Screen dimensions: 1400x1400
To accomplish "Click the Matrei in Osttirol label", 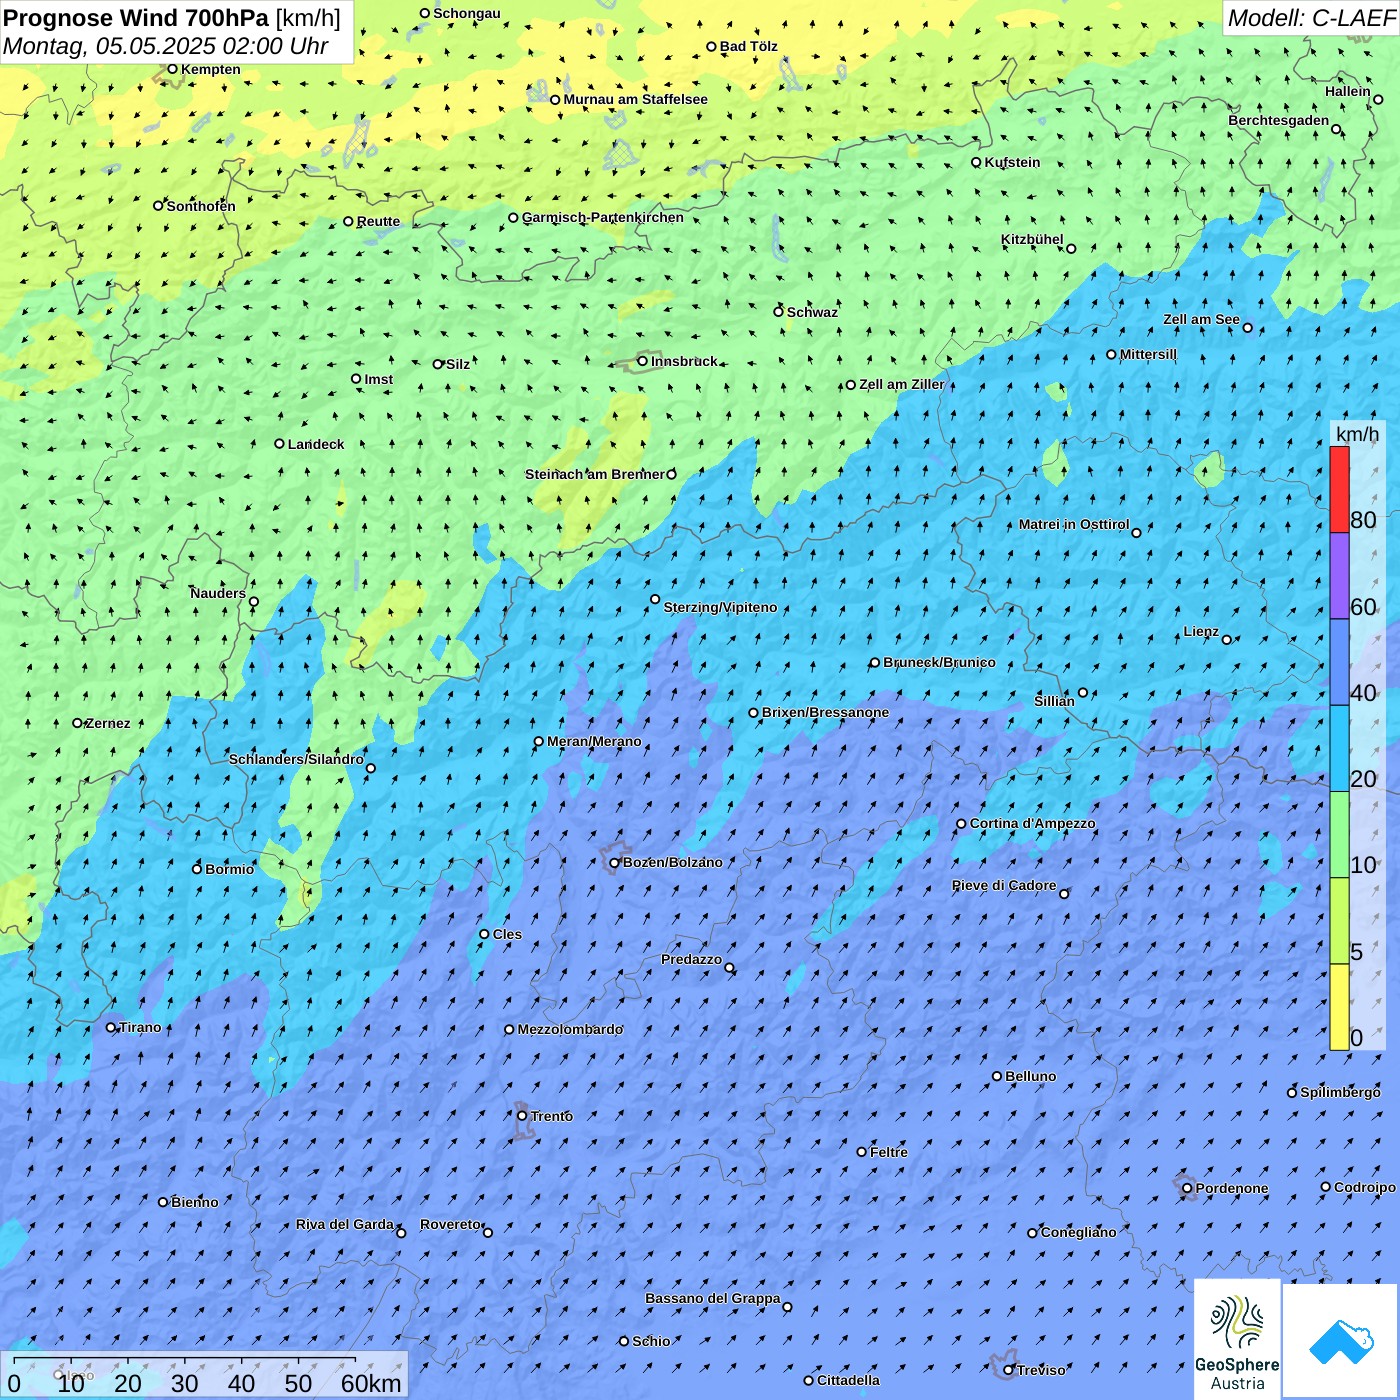I will tap(1074, 524).
